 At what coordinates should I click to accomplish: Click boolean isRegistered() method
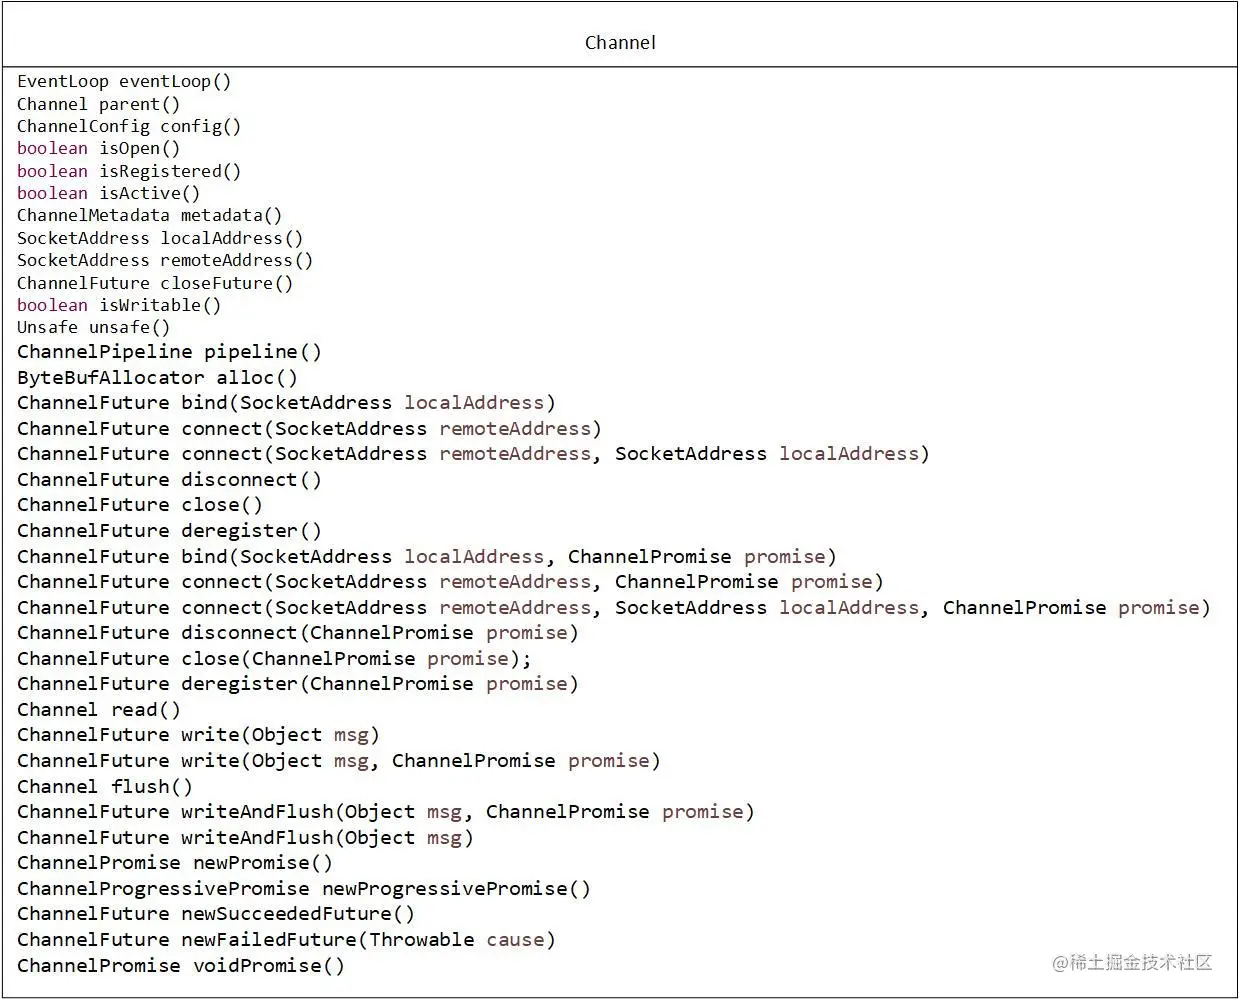pos(129,171)
